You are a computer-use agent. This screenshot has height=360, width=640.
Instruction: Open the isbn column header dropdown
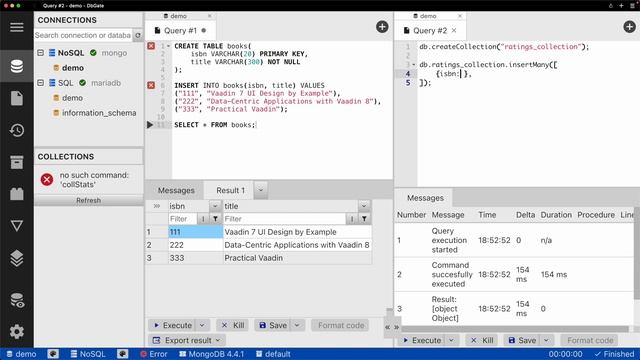215,206
